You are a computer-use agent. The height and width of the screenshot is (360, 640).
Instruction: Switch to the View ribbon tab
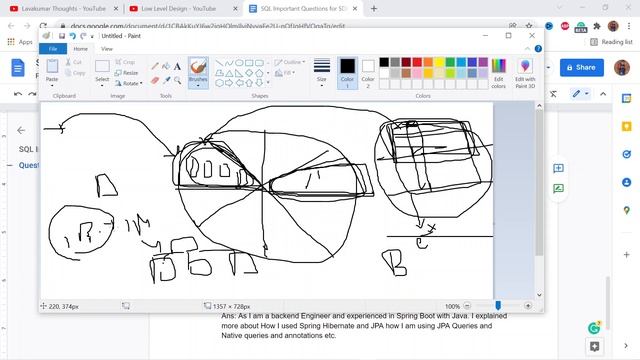point(107,49)
